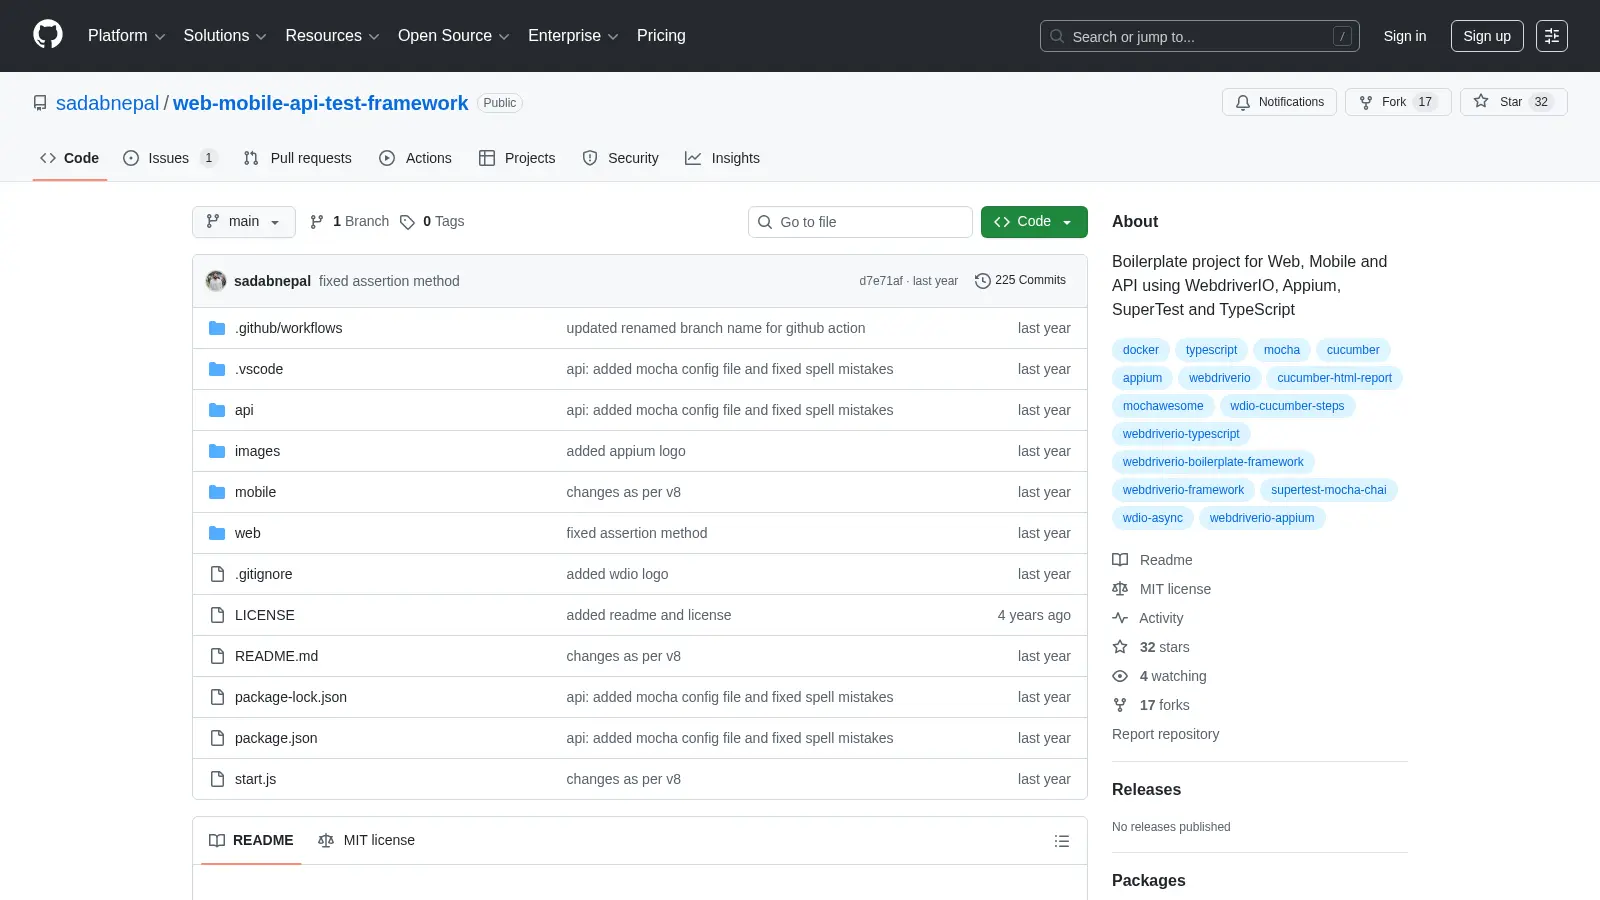Open the d7e71af commit hash link
1600x900 pixels.
click(880, 281)
